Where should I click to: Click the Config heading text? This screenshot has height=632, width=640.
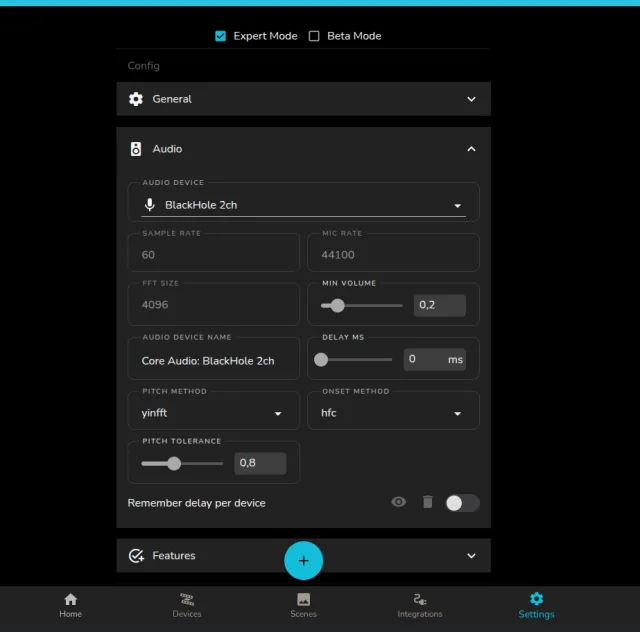pos(144,66)
